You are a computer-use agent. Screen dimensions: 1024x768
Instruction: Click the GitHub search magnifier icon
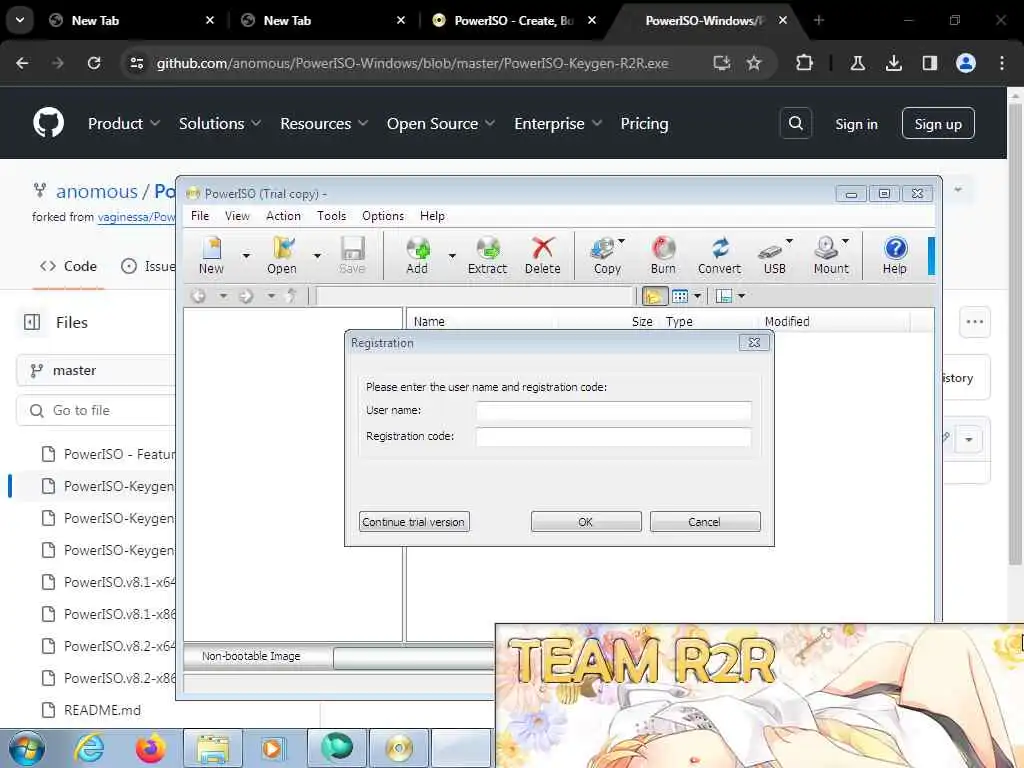(795, 123)
